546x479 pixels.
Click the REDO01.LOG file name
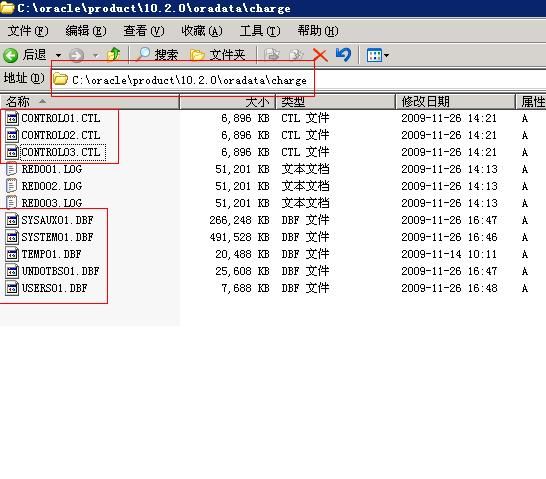(52, 169)
